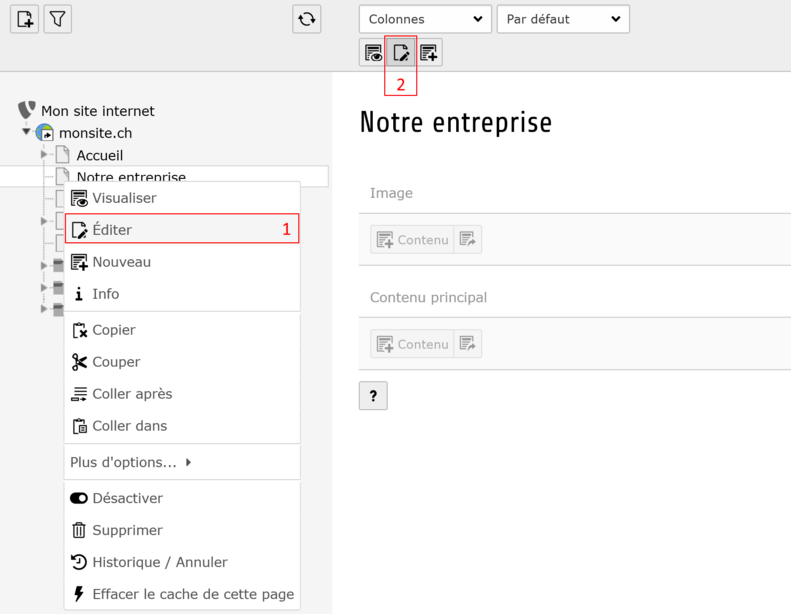Expand the Accueil tree node

(45, 155)
